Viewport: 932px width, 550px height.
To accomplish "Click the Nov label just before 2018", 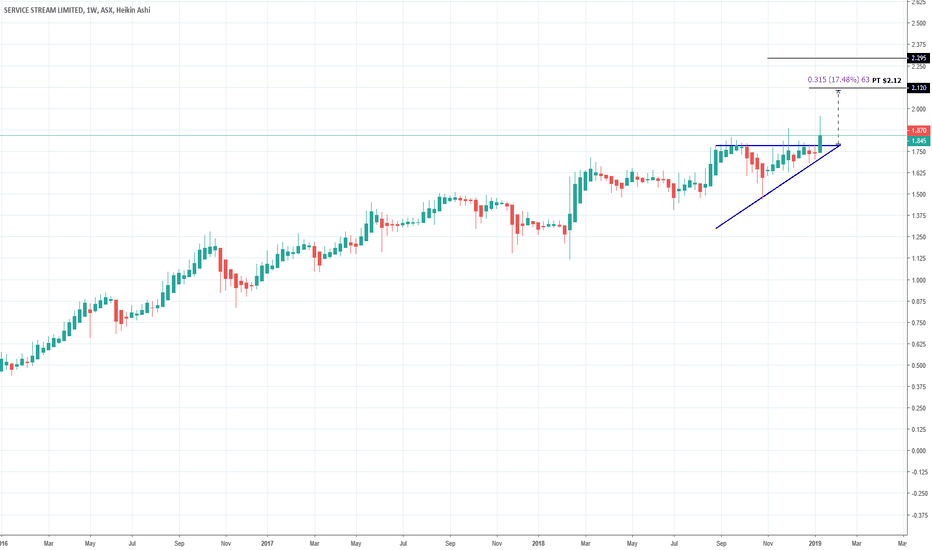I will [x=497, y=543].
